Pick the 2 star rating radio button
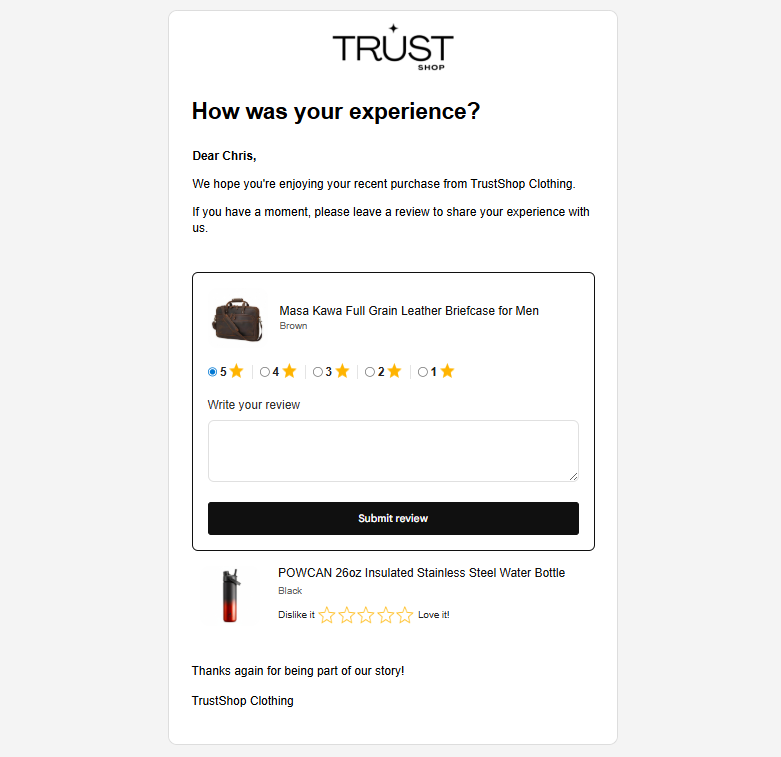 [370, 372]
